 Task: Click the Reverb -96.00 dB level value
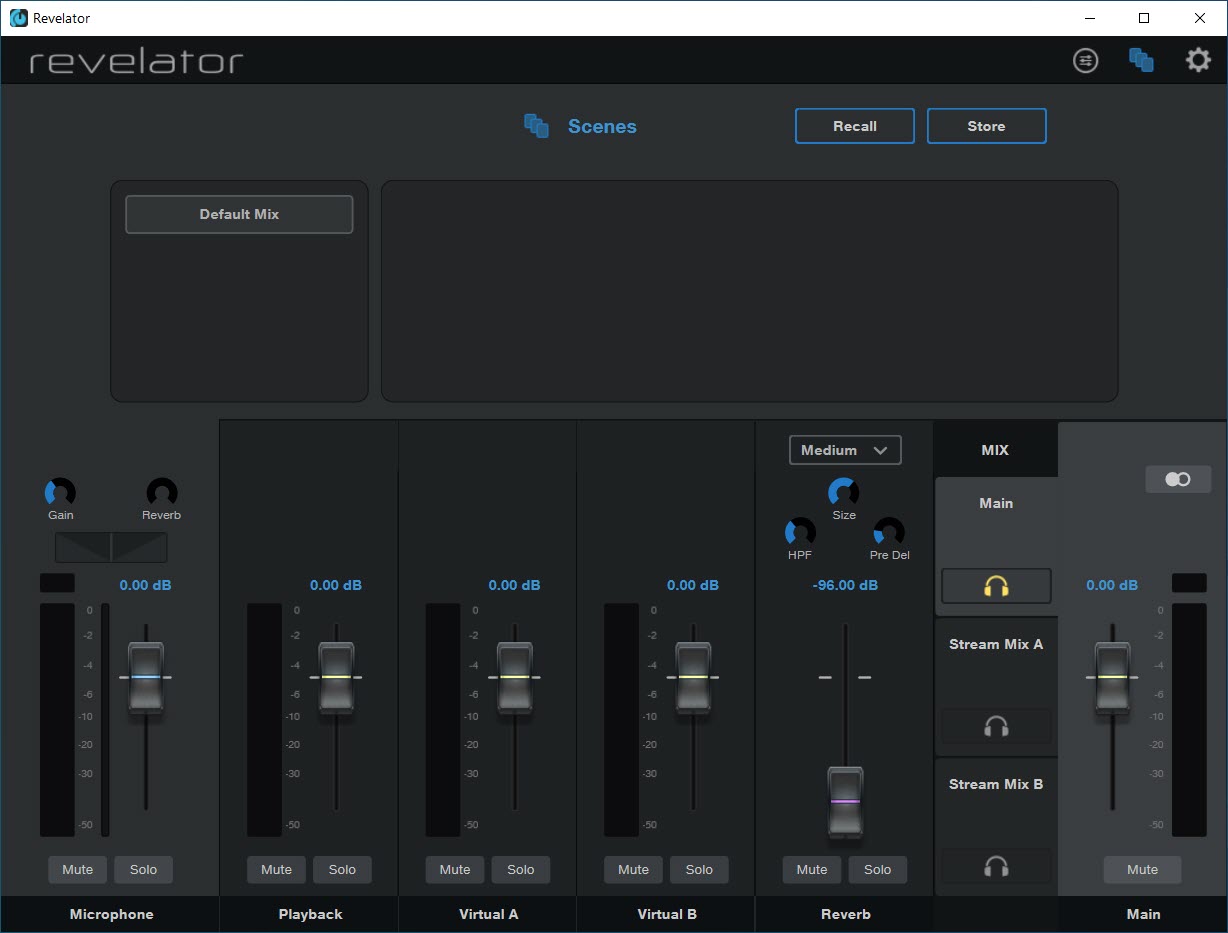pos(846,585)
